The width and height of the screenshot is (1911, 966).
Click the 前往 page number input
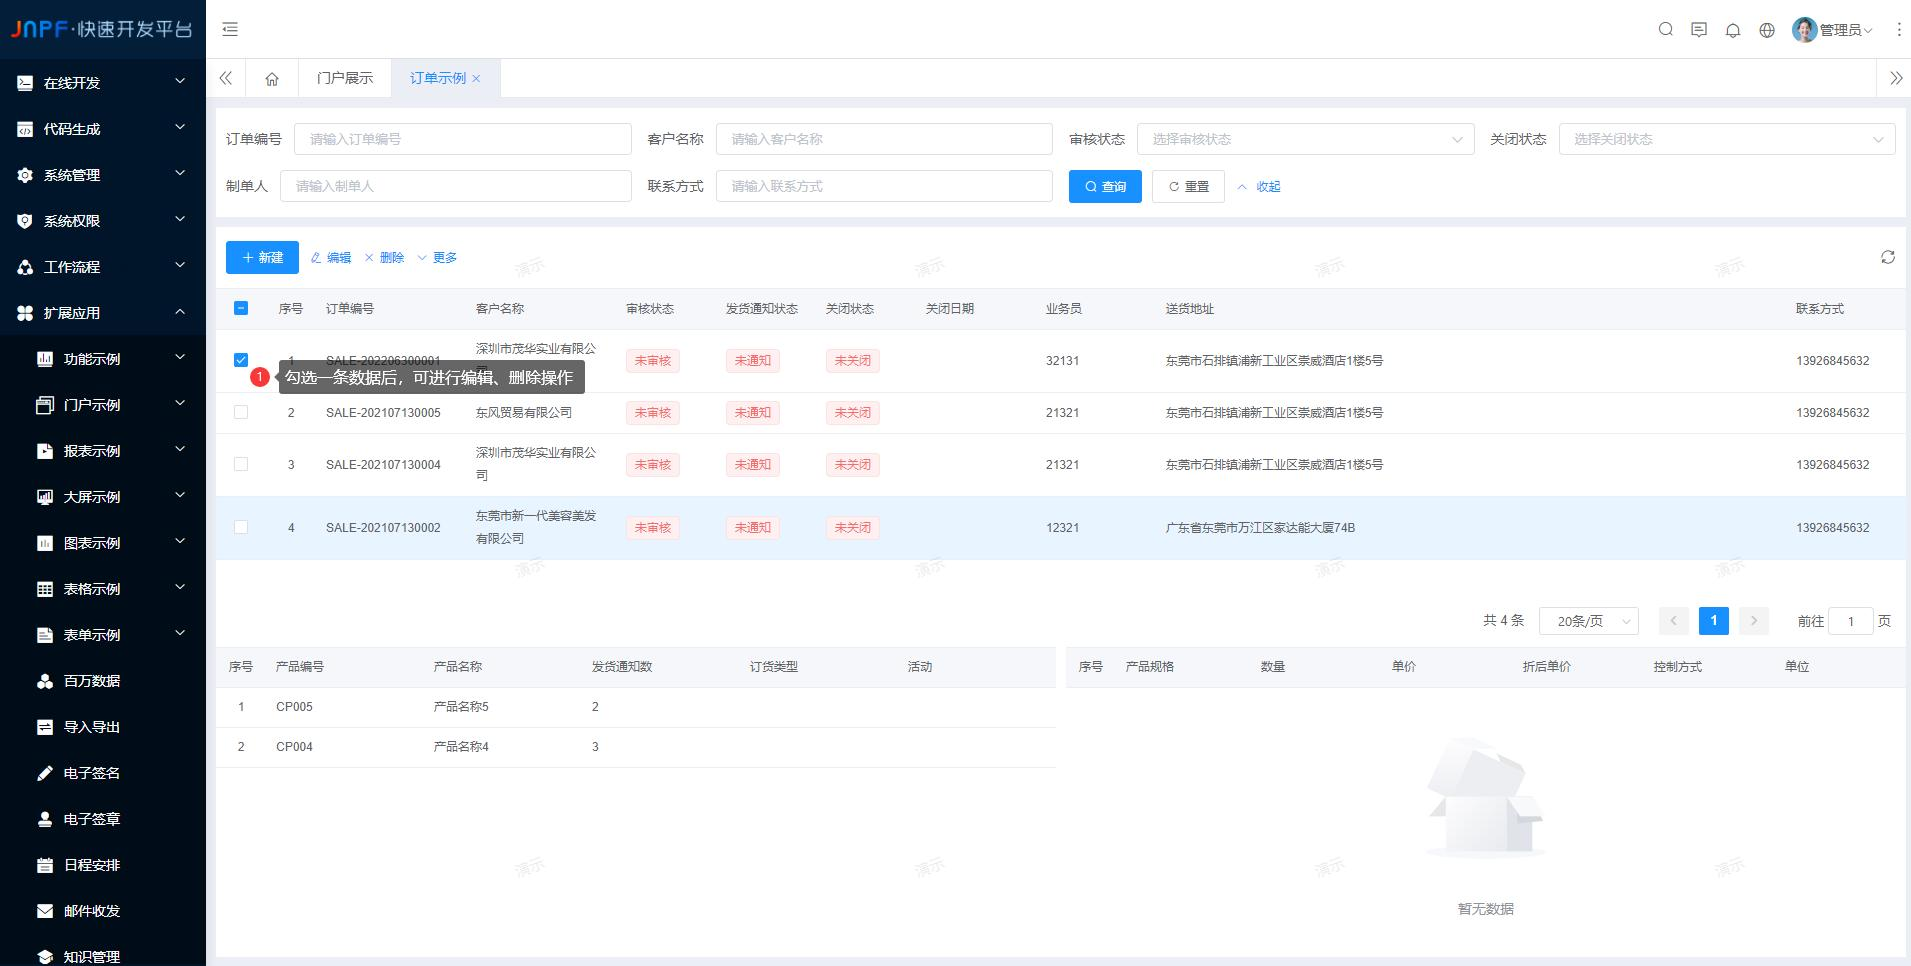pyautogui.click(x=1851, y=621)
